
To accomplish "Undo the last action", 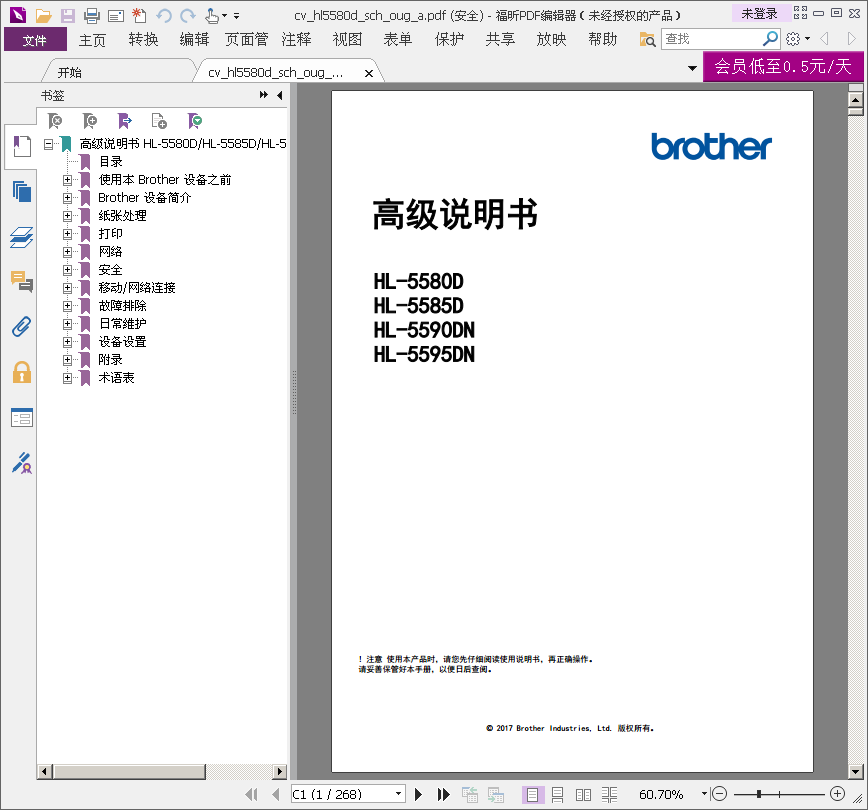I will coord(164,16).
